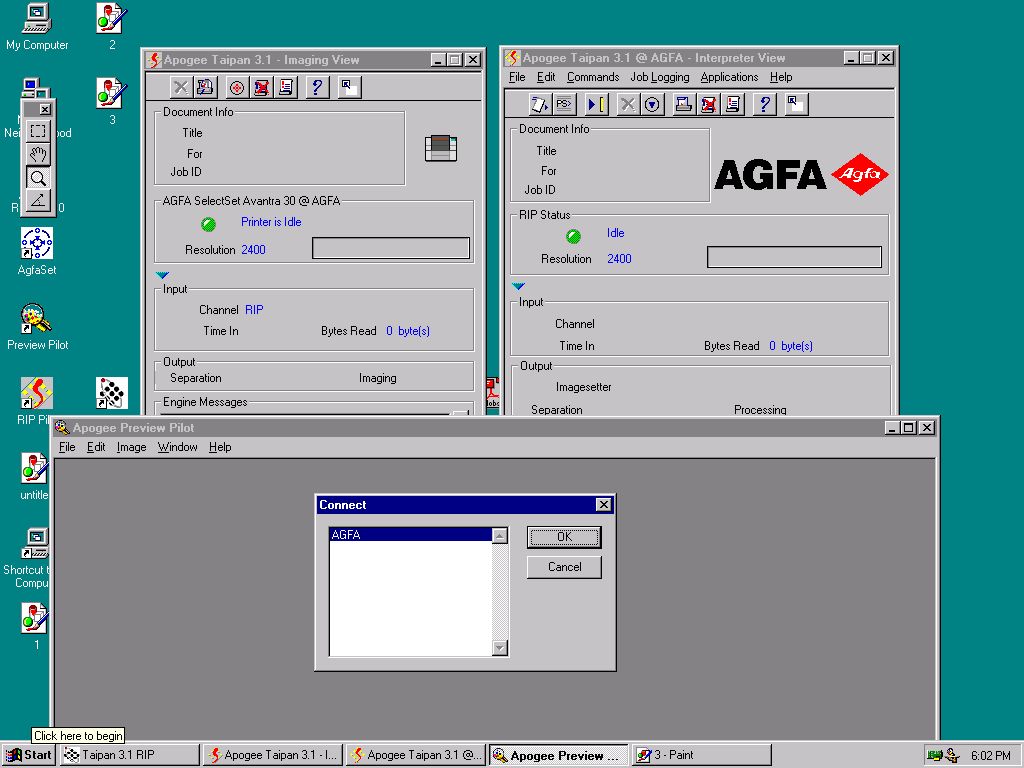Close the floating toolbox palette

point(44,109)
